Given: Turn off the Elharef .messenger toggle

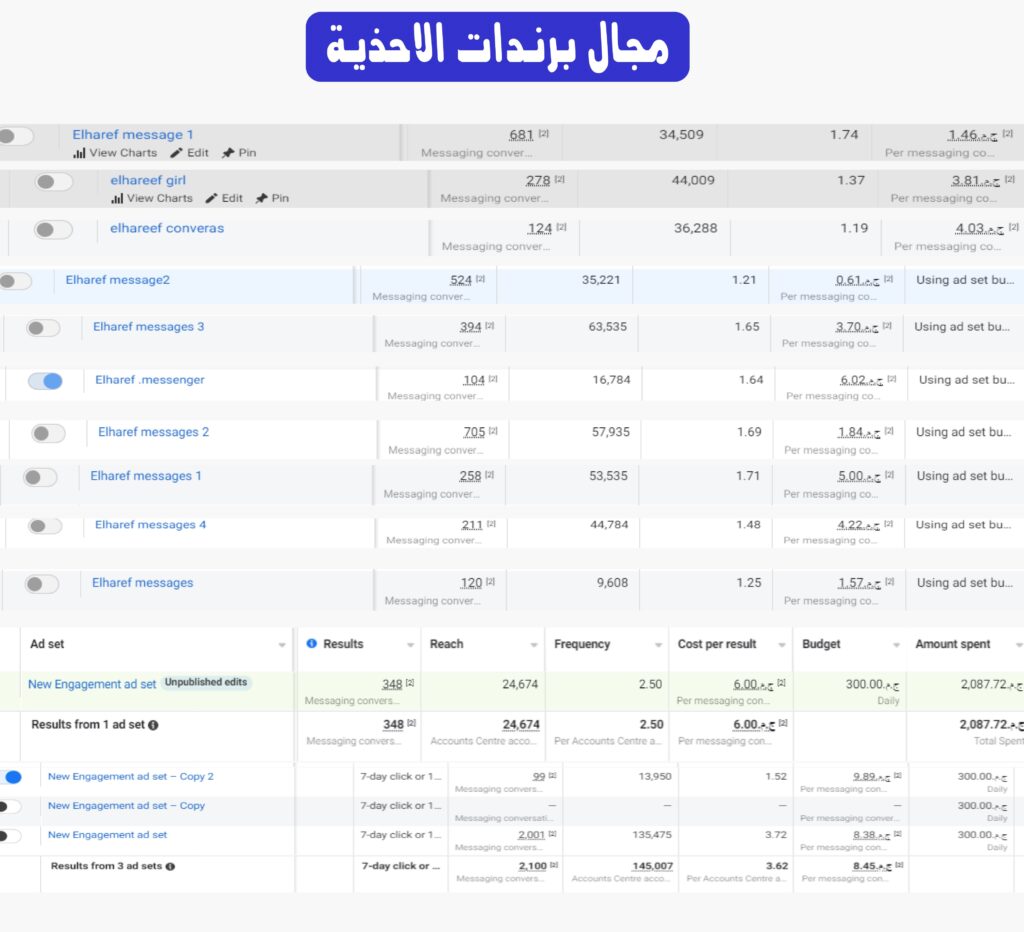Looking at the screenshot, I should pos(45,381).
